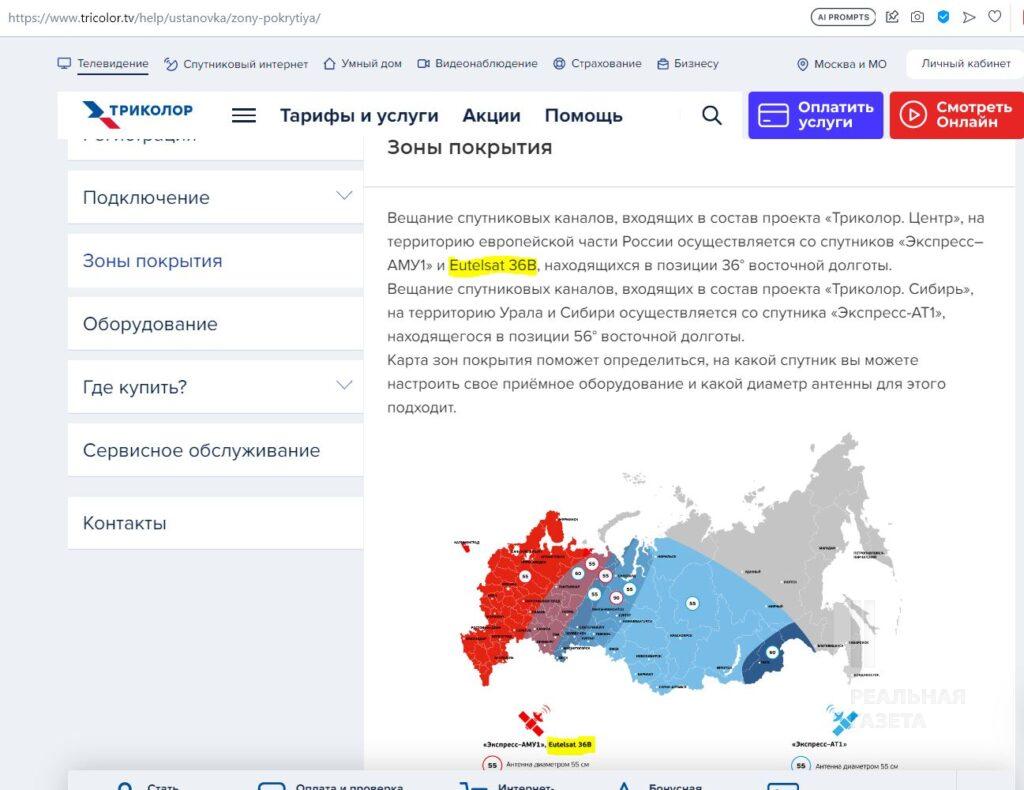1024x790 pixels.
Task: Open the Москва и МО region selector
Action: [841, 64]
